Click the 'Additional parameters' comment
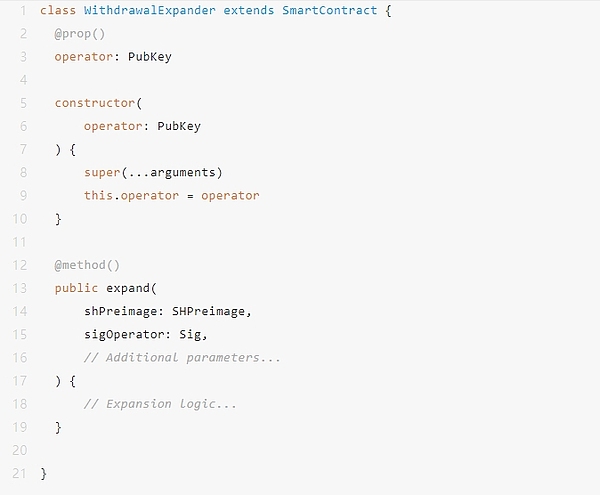This screenshot has width=600, height=495. [x=183, y=357]
